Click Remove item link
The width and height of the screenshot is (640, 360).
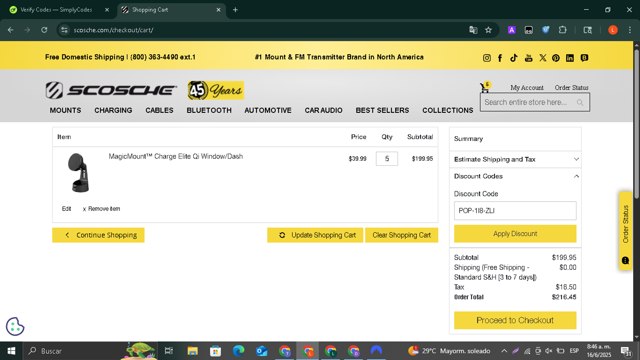tap(101, 209)
